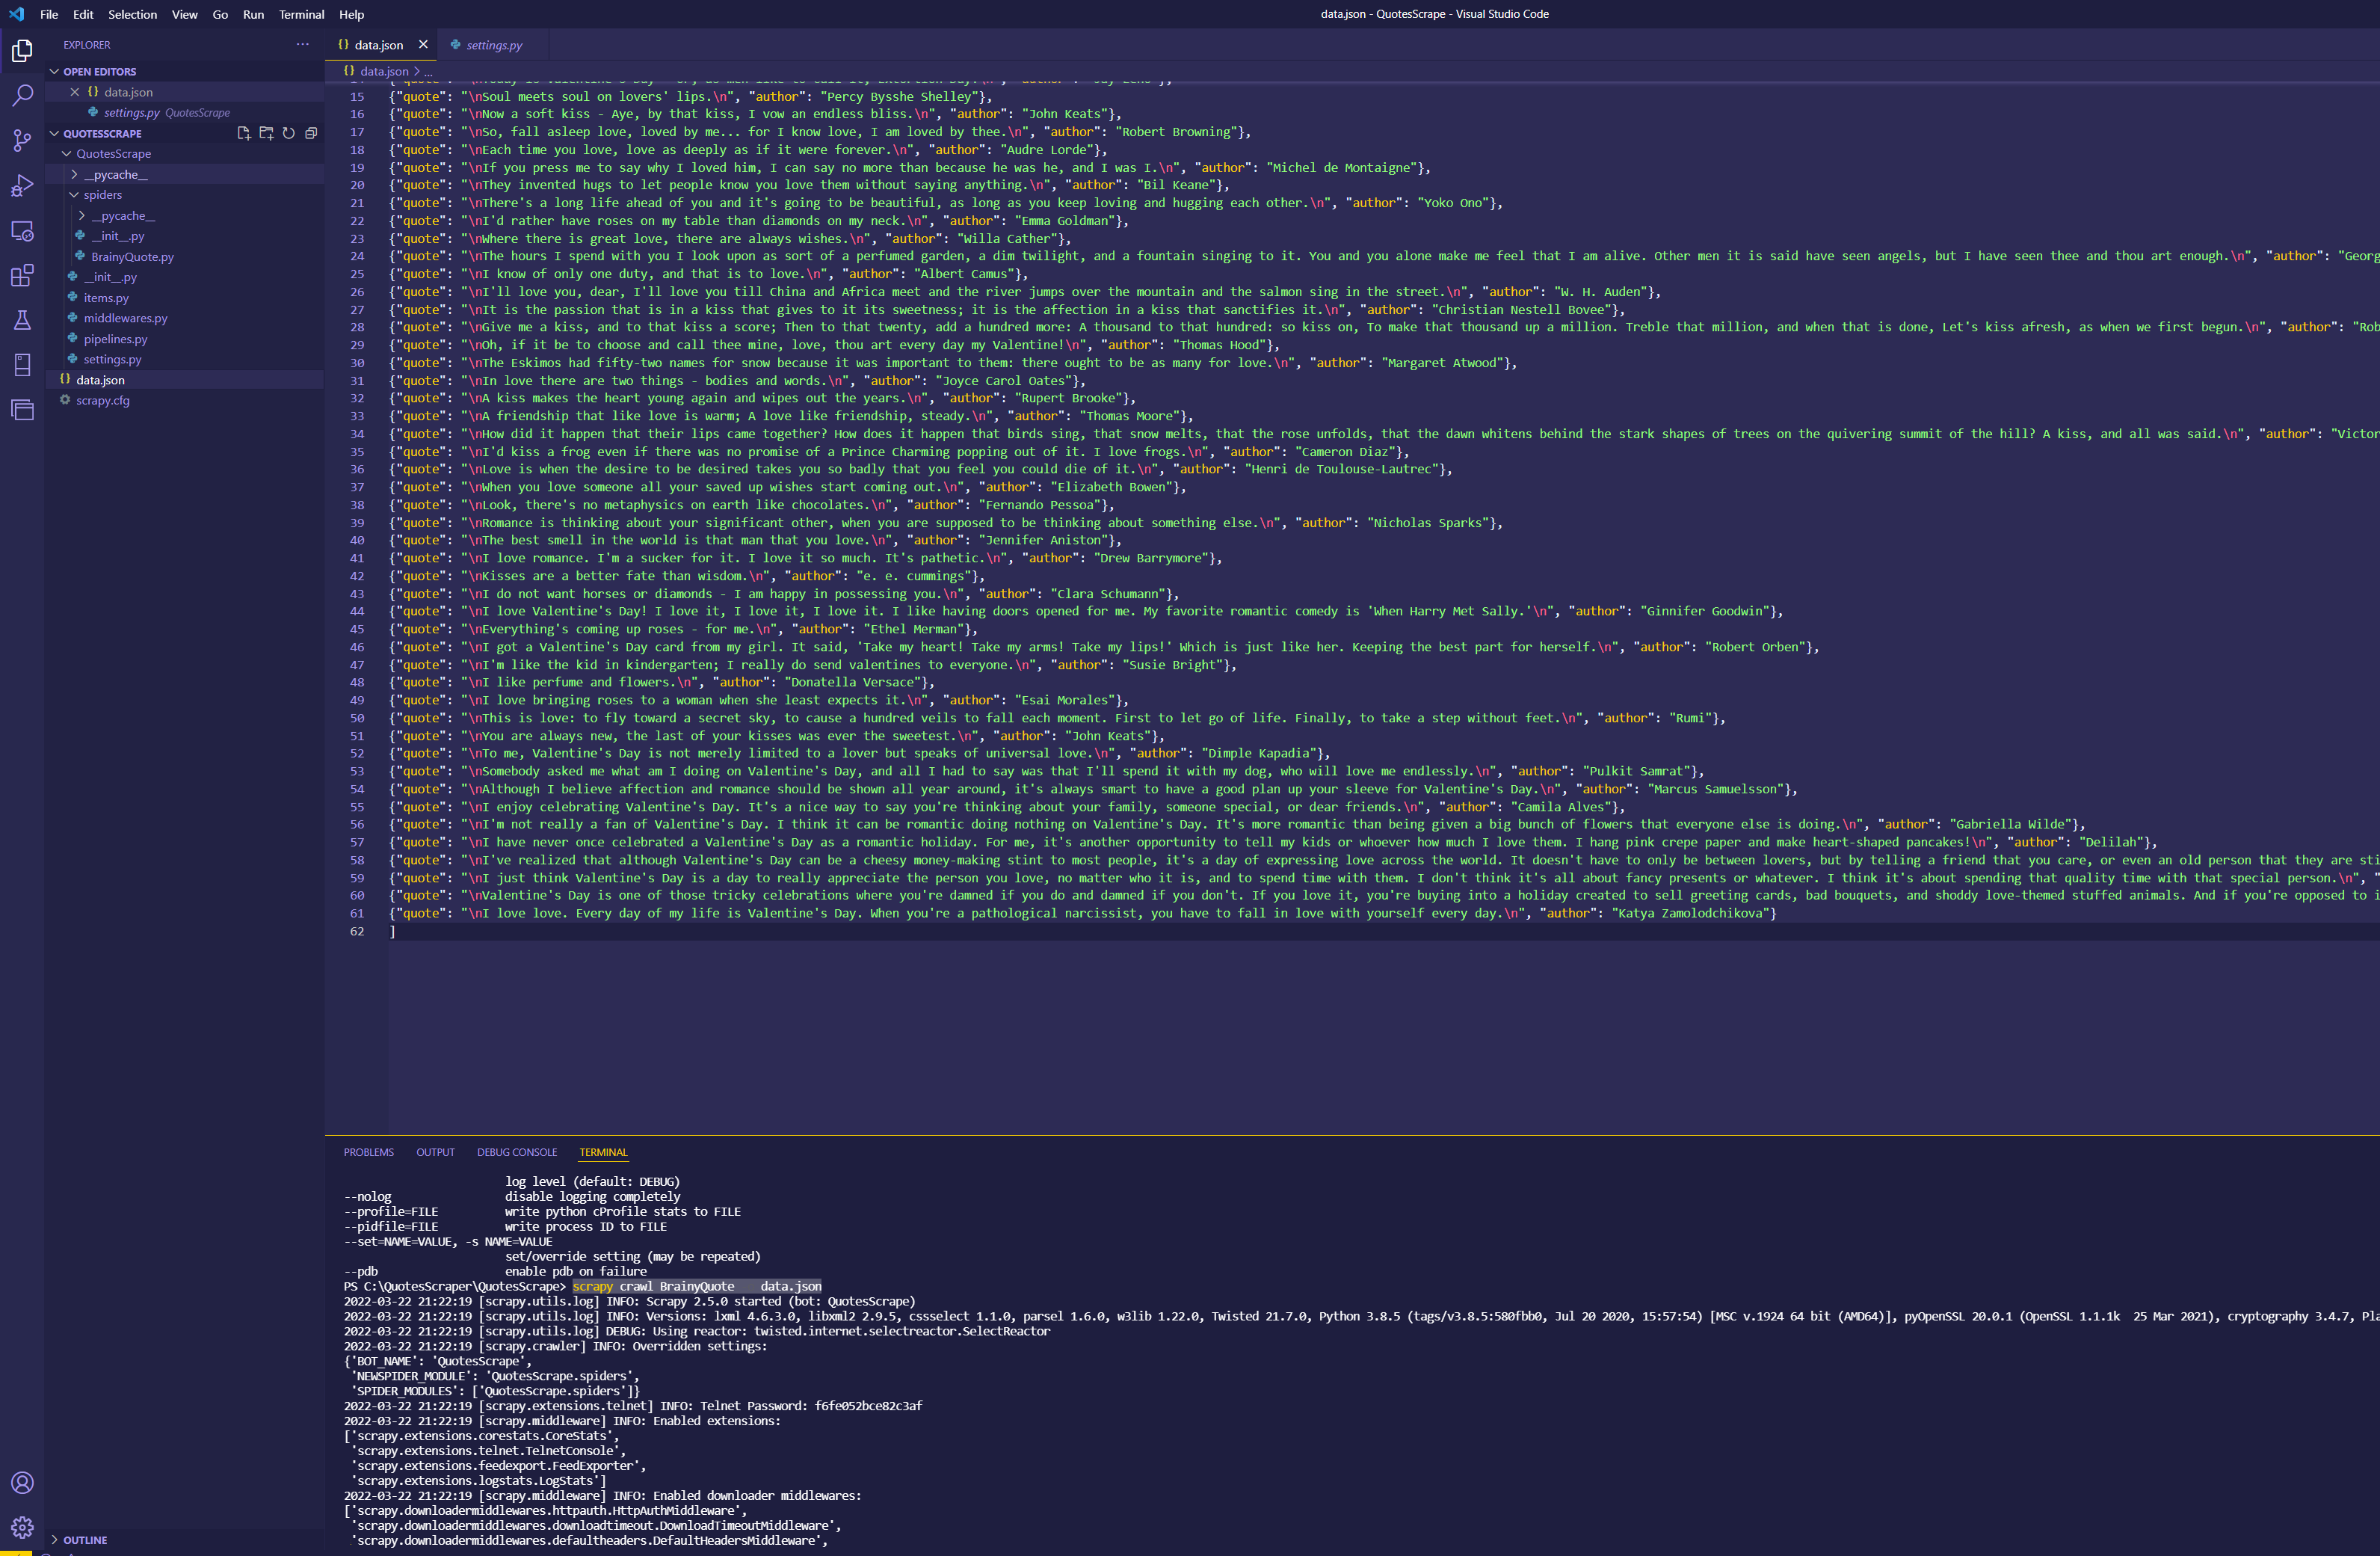Switch to the DEBUG CONSOLE panel tab
This screenshot has width=2380, height=1556.
[x=517, y=1152]
